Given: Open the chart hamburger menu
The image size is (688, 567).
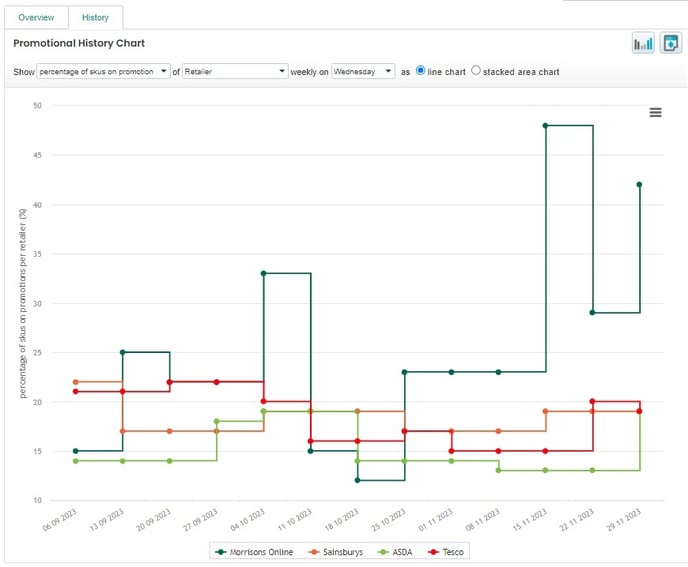Looking at the screenshot, I should point(656,113).
